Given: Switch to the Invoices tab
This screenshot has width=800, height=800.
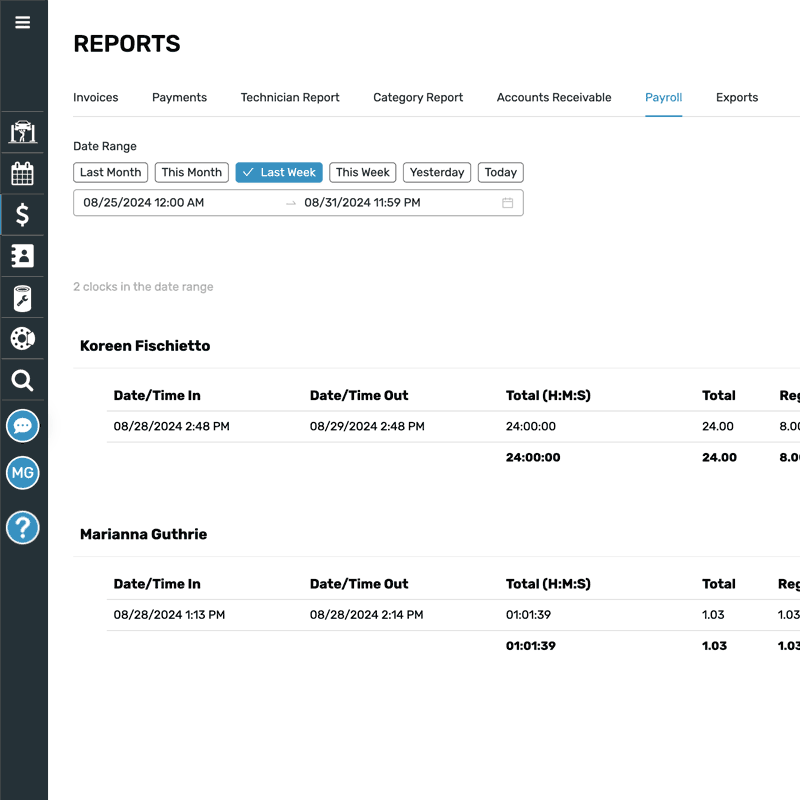Looking at the screenshot, I should point(95,97).
